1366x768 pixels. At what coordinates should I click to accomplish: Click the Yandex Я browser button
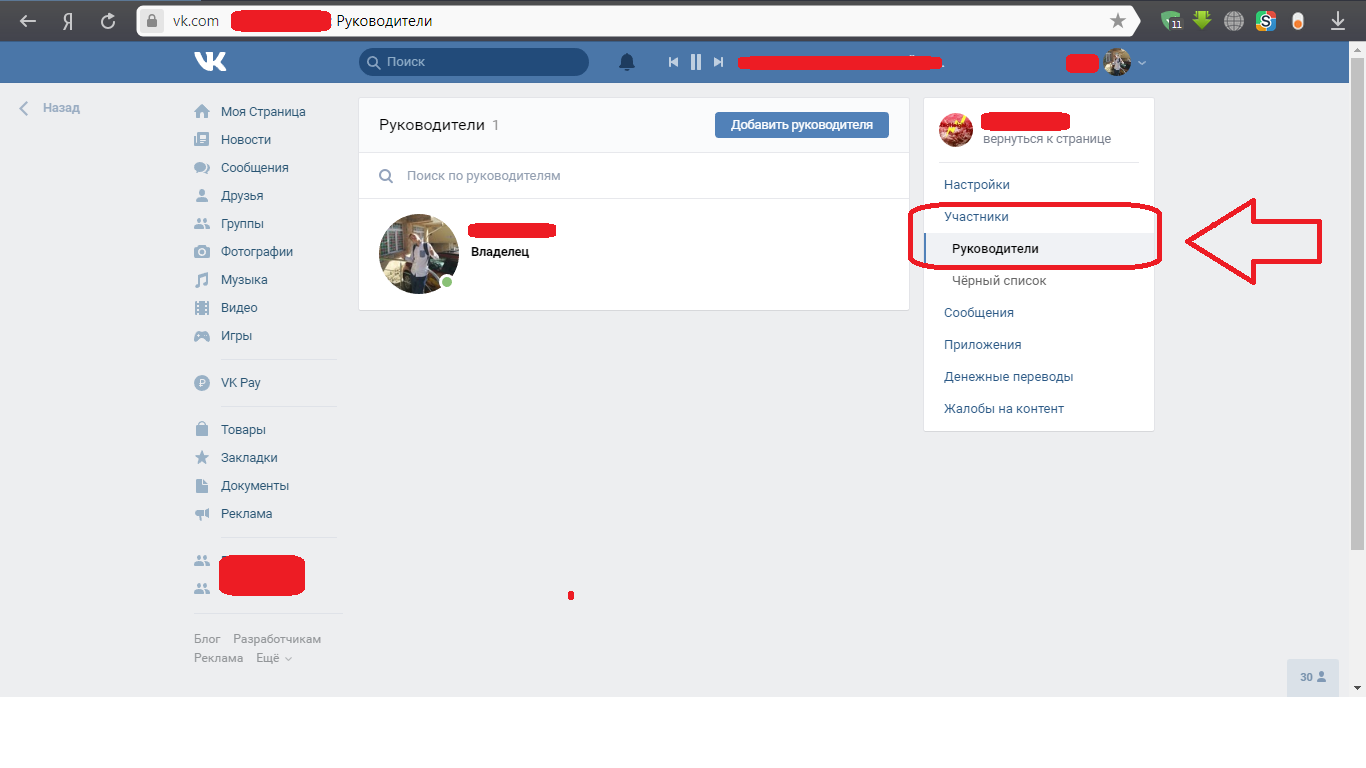68,20
